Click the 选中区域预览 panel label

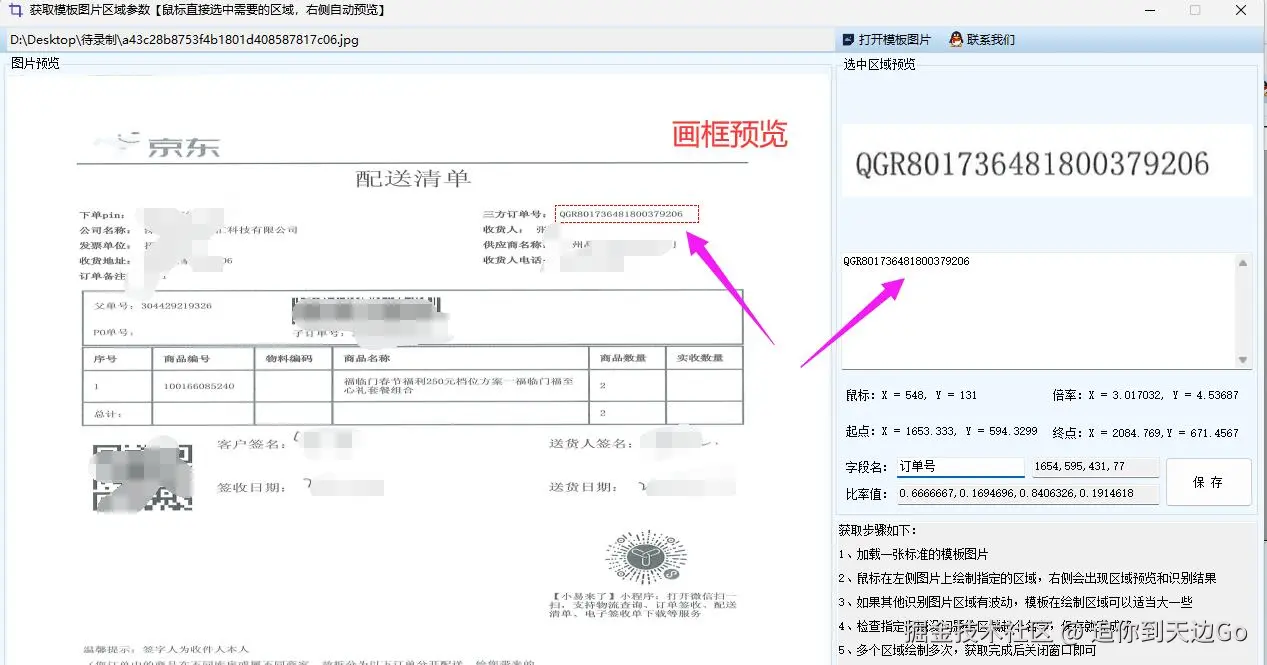879,64
